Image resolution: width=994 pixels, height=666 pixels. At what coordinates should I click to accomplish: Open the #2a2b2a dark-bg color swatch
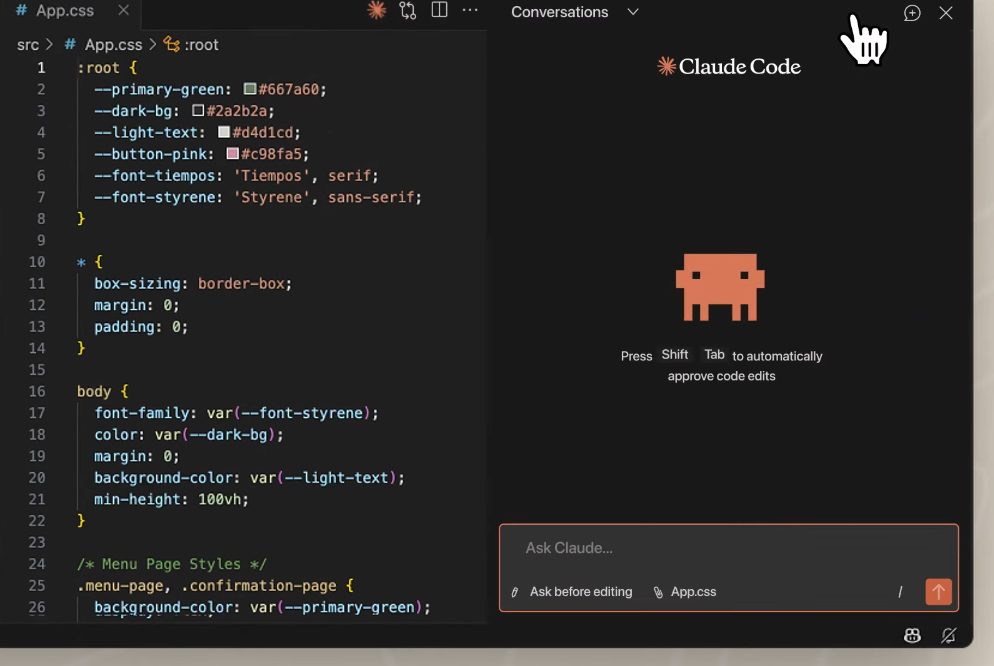click(x=198, y=110)
